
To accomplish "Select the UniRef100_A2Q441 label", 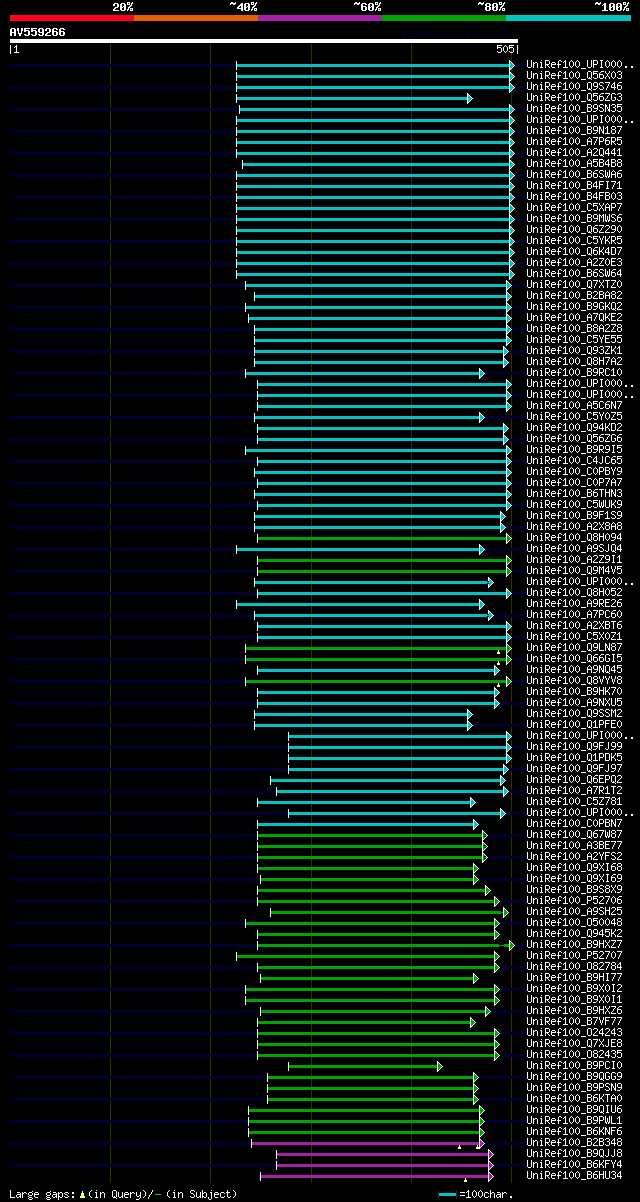I will [x=574, y=152].
